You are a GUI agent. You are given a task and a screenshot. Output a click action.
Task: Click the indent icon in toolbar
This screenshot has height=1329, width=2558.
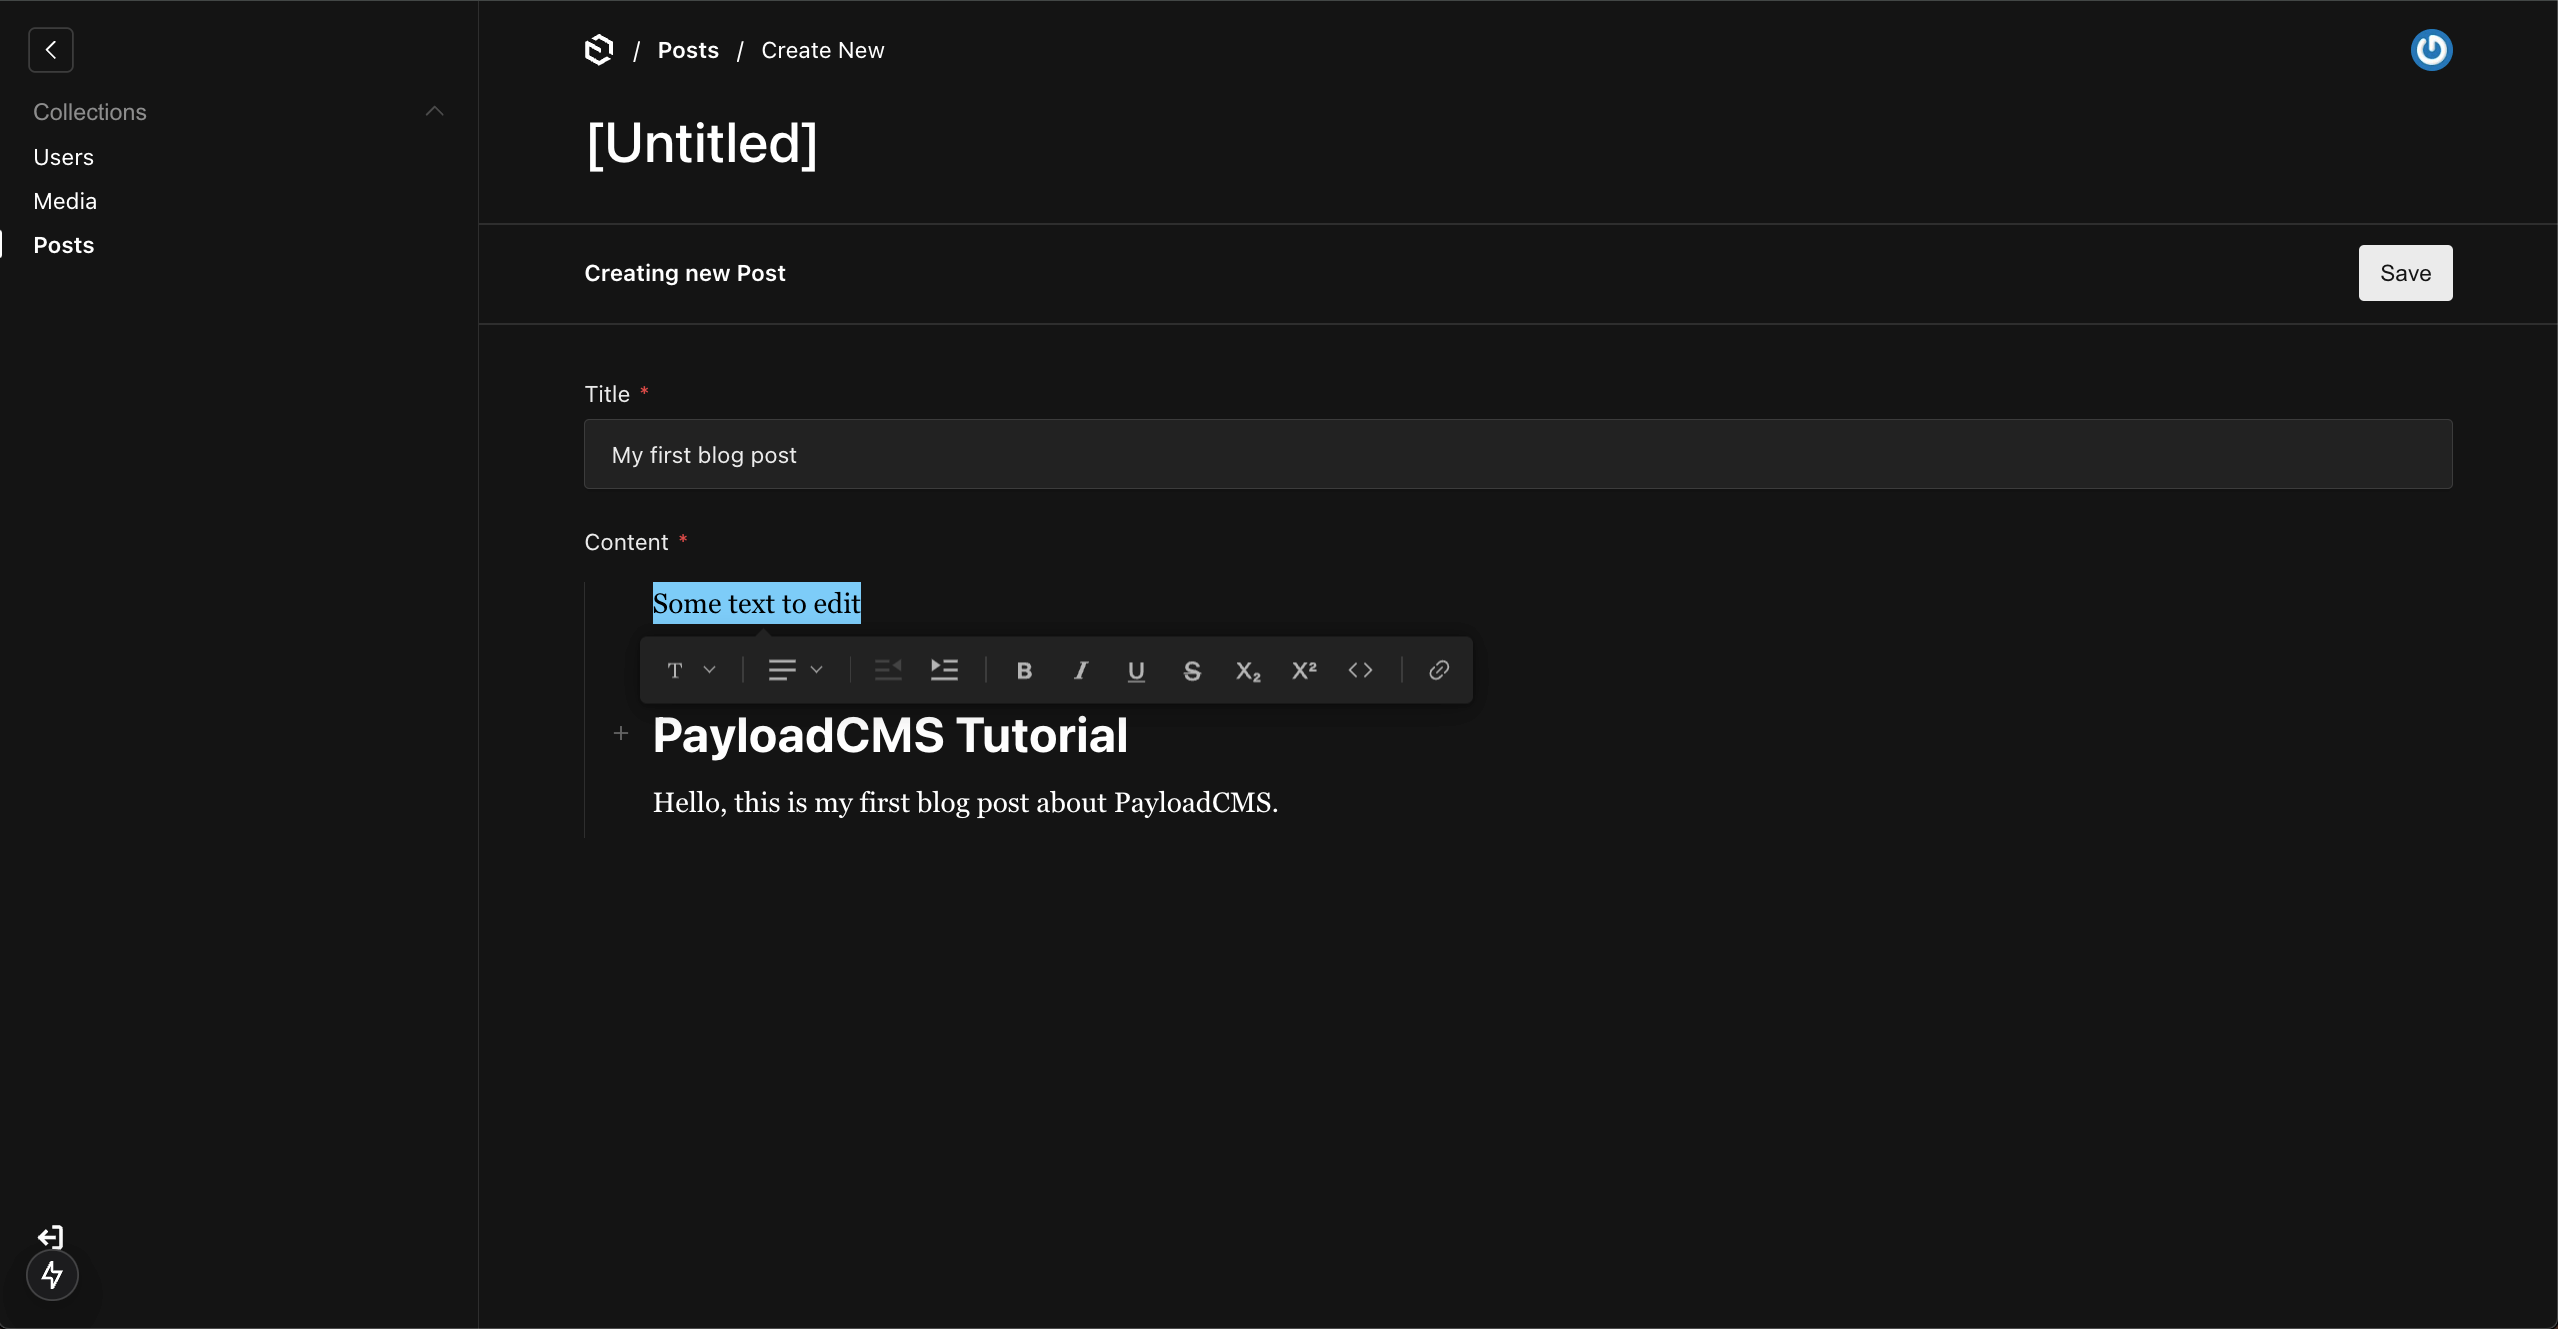944,670
